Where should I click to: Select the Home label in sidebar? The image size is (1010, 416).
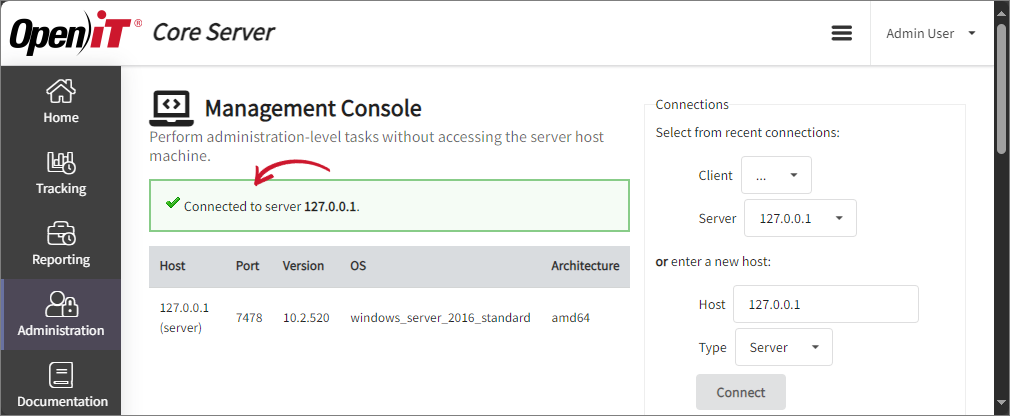[61, 118]
